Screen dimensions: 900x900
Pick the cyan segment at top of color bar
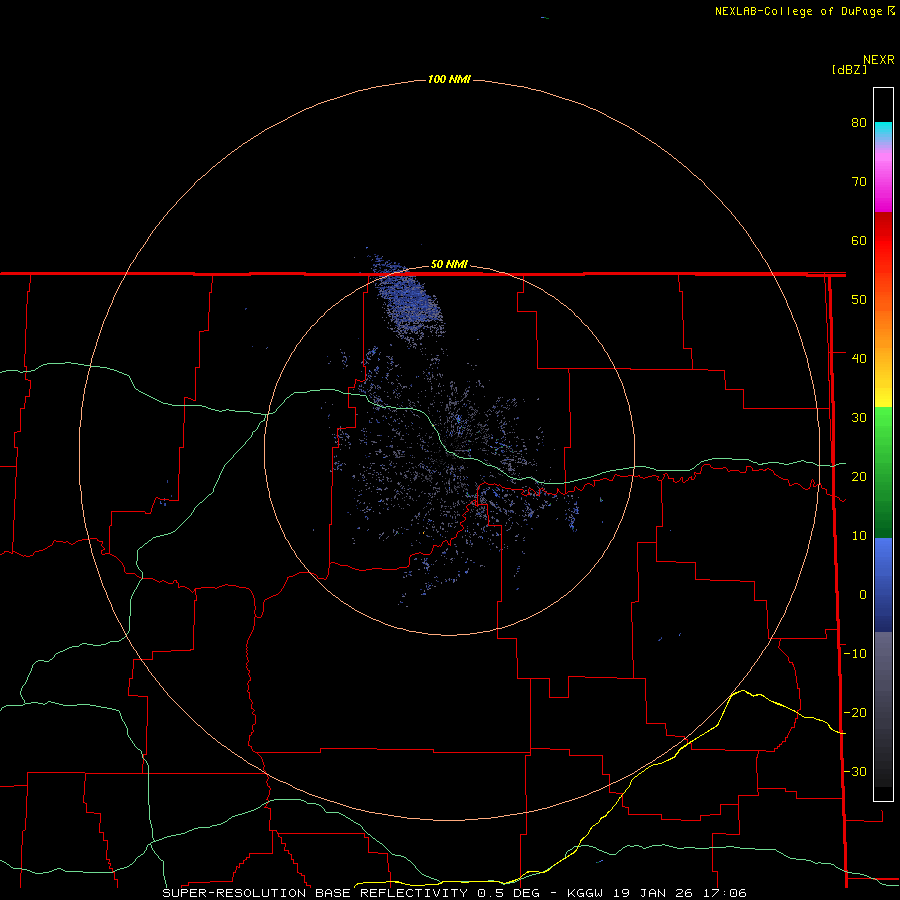[883, 131]
